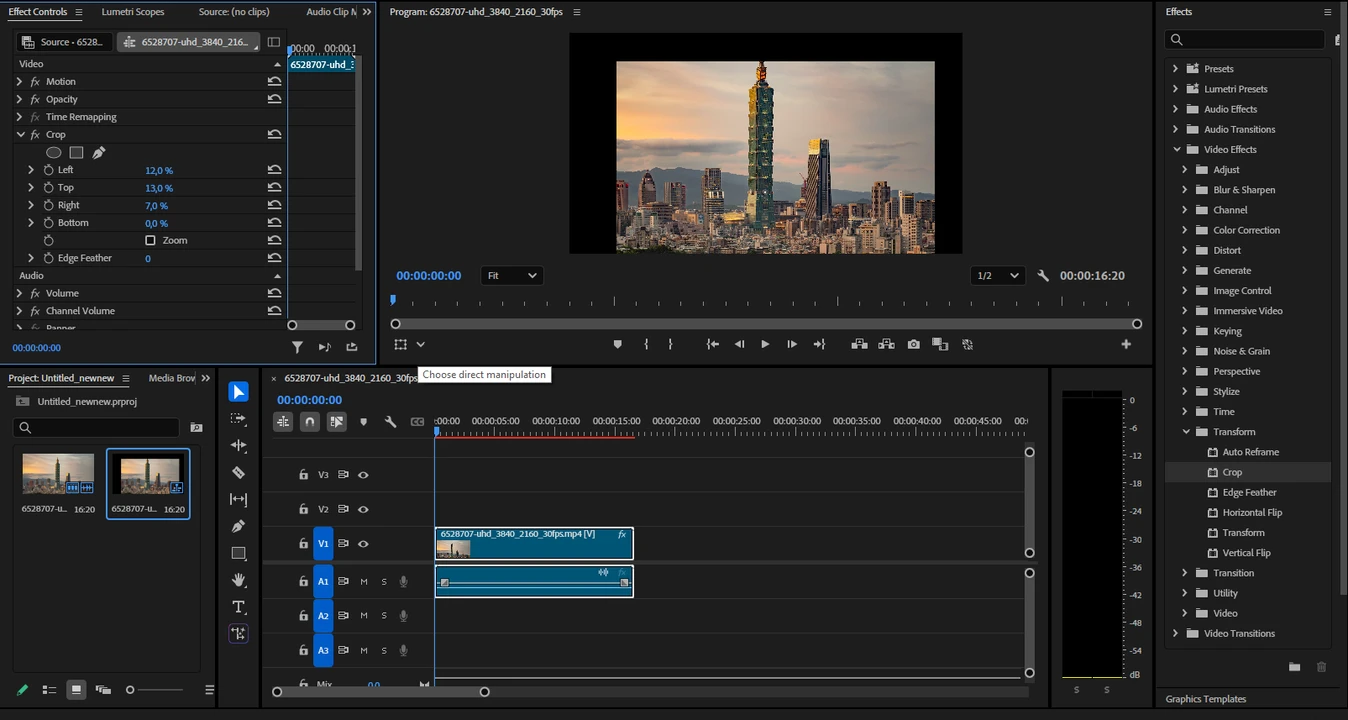The width and height of the screenshot is (1348, 720).
Task: Click the Lift icon under Program monitor
Action: [x=858, y=344]
